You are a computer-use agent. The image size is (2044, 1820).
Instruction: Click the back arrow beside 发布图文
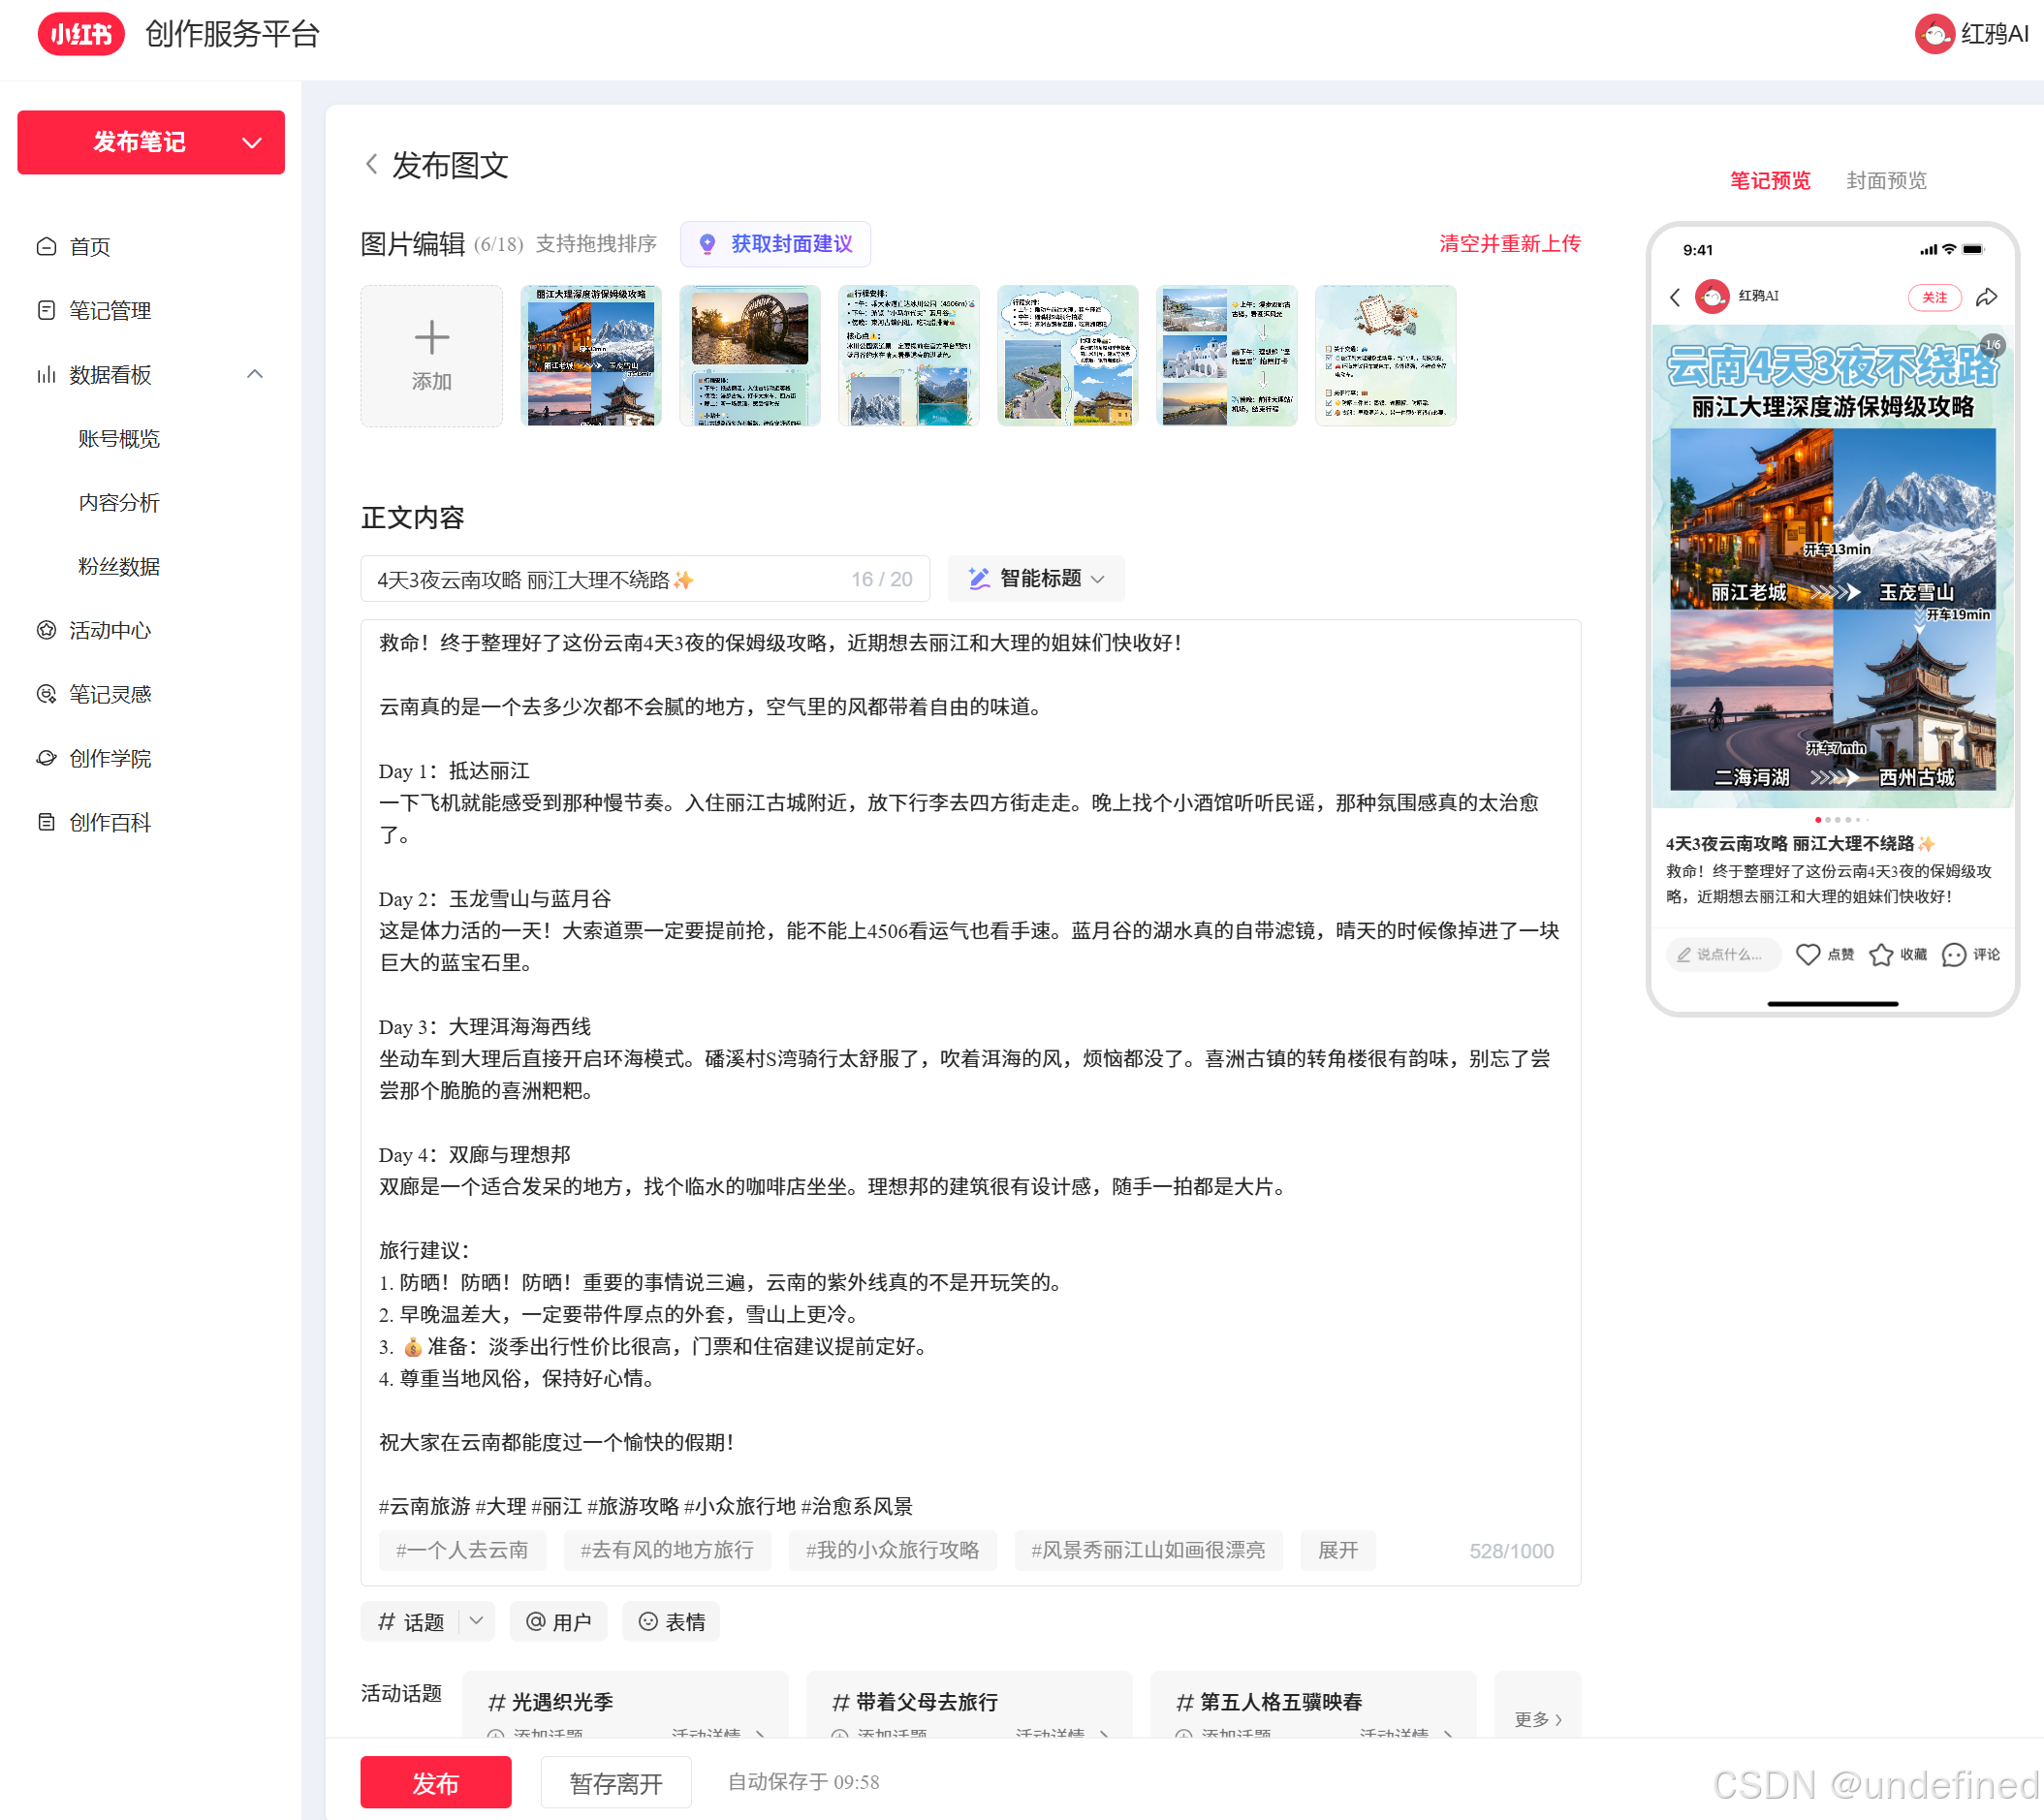[371, 164]
